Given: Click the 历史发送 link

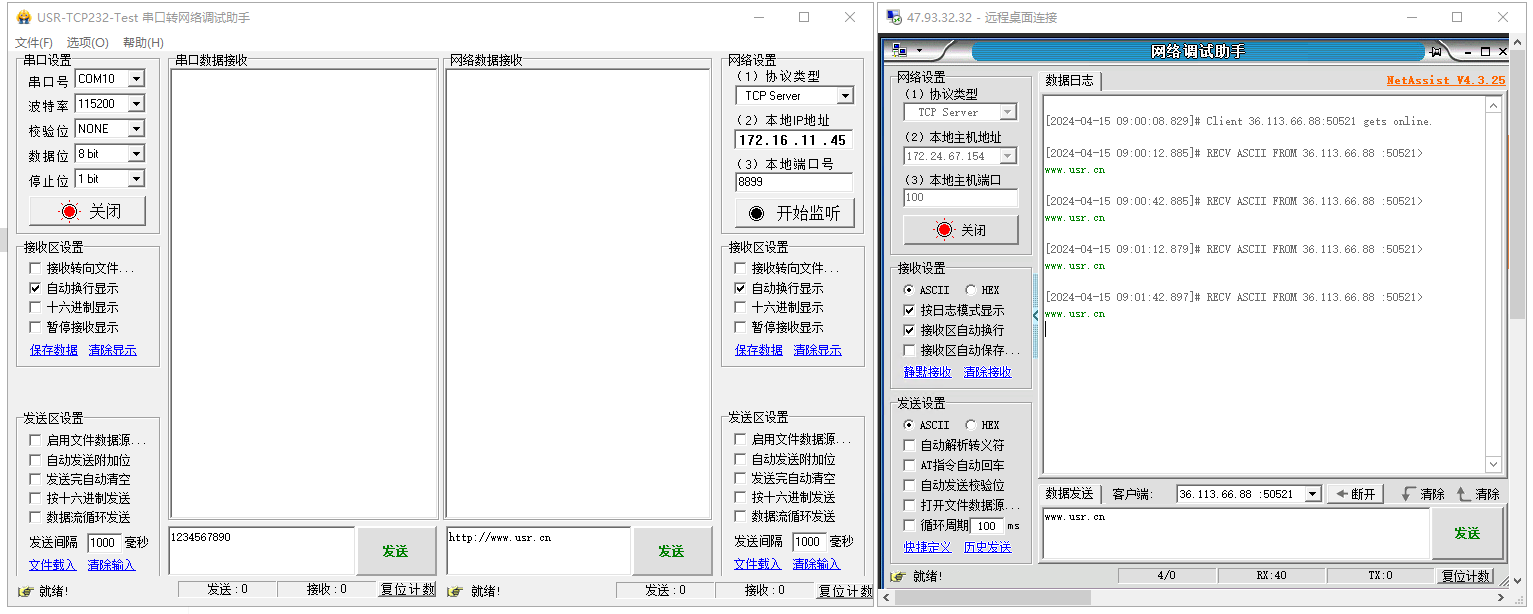Looking at the screenshot, I should [x=986, y=547].
